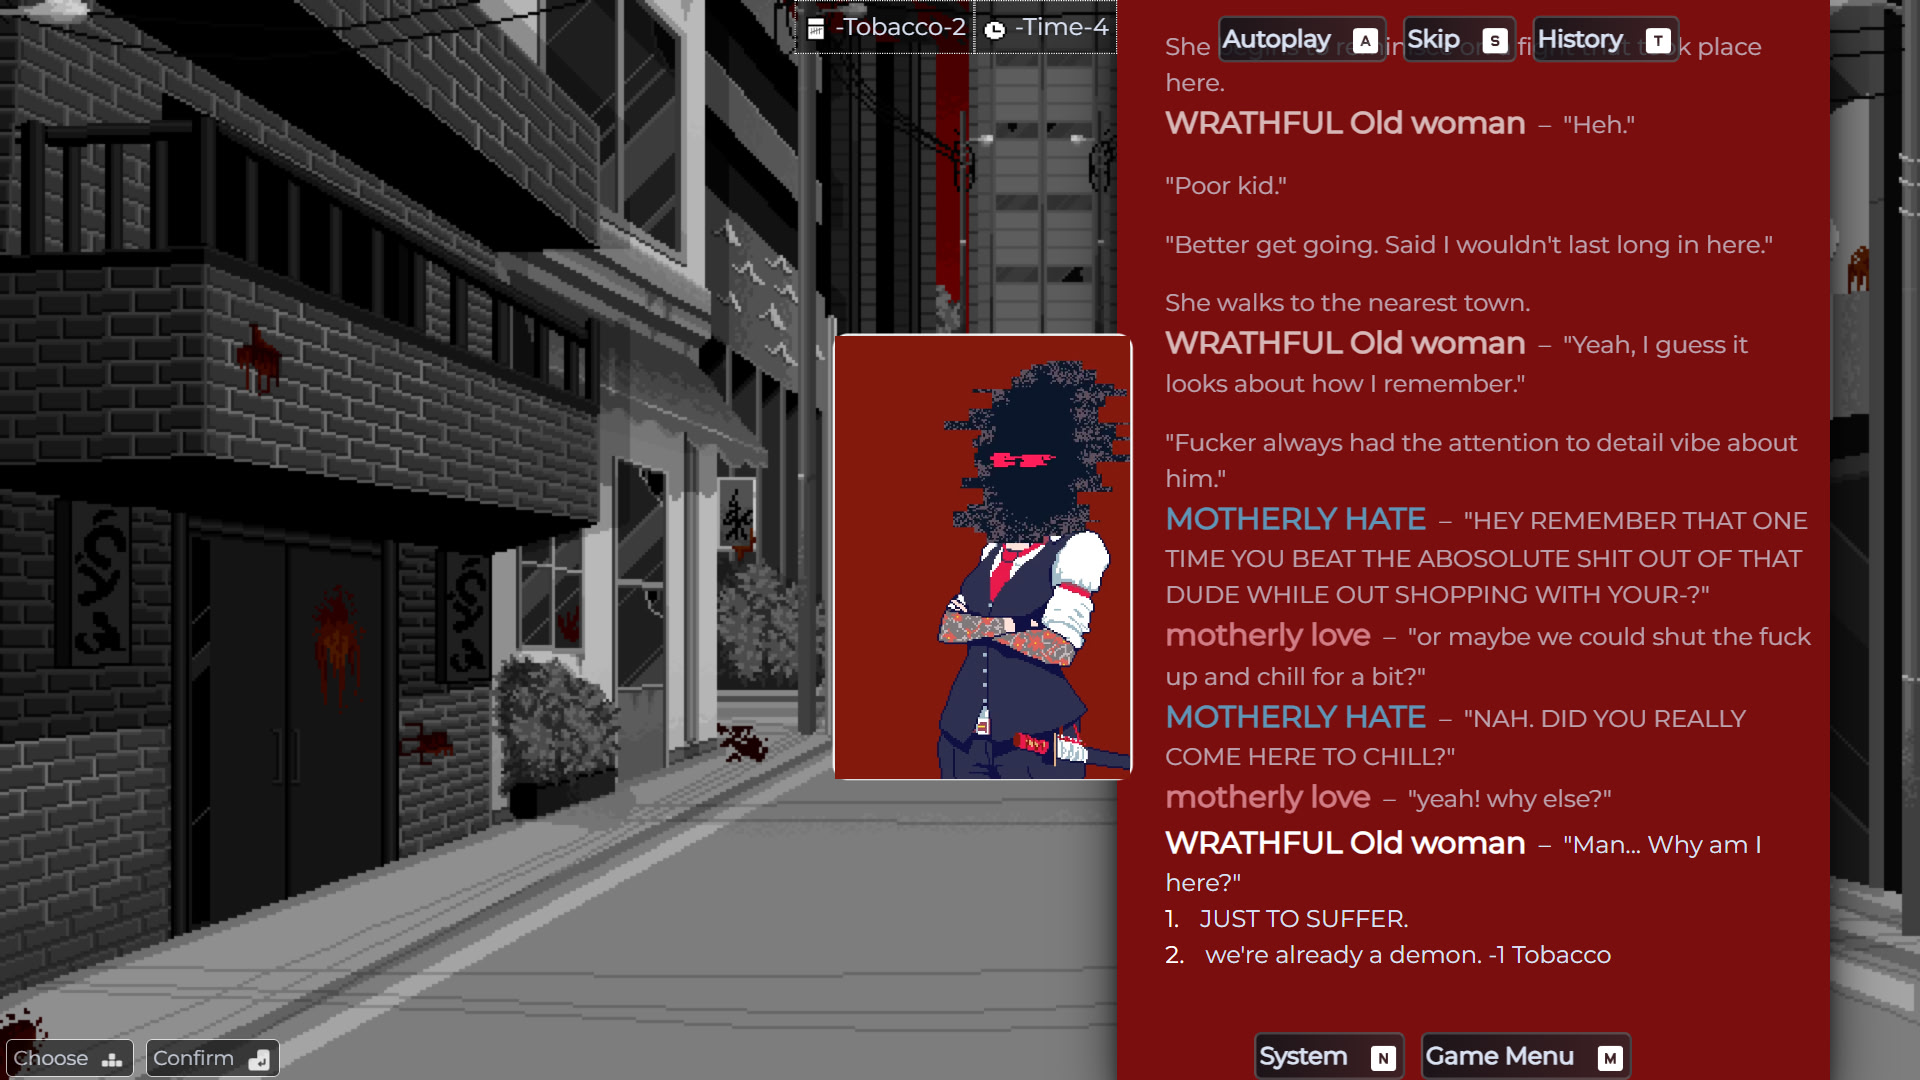The image size is (1920, 1080).
Task: Click the old woman character portrait
Action: [x=983, y=557]
